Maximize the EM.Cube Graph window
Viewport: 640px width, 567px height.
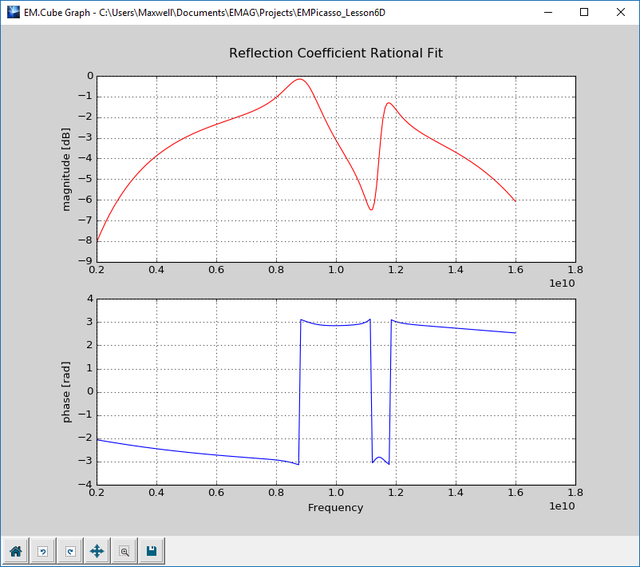pos(584,12)
